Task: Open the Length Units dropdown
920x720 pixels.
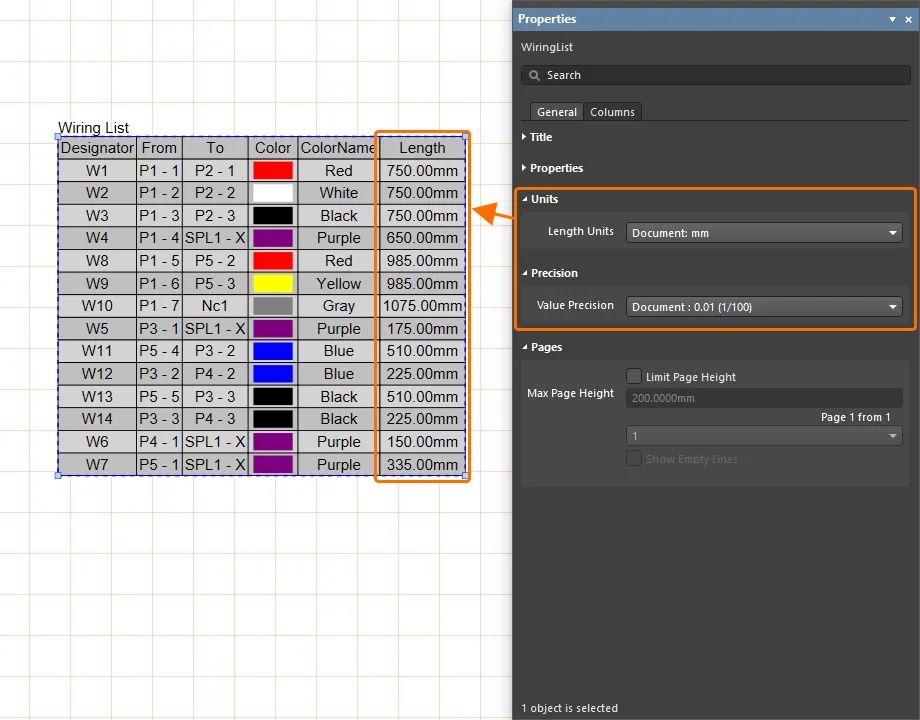Action: pos(764,233)
